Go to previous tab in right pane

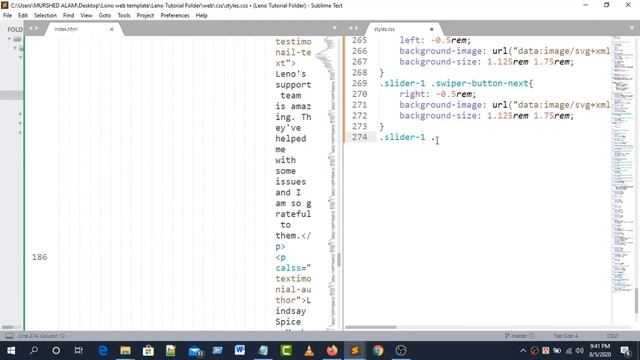point(351,29)
